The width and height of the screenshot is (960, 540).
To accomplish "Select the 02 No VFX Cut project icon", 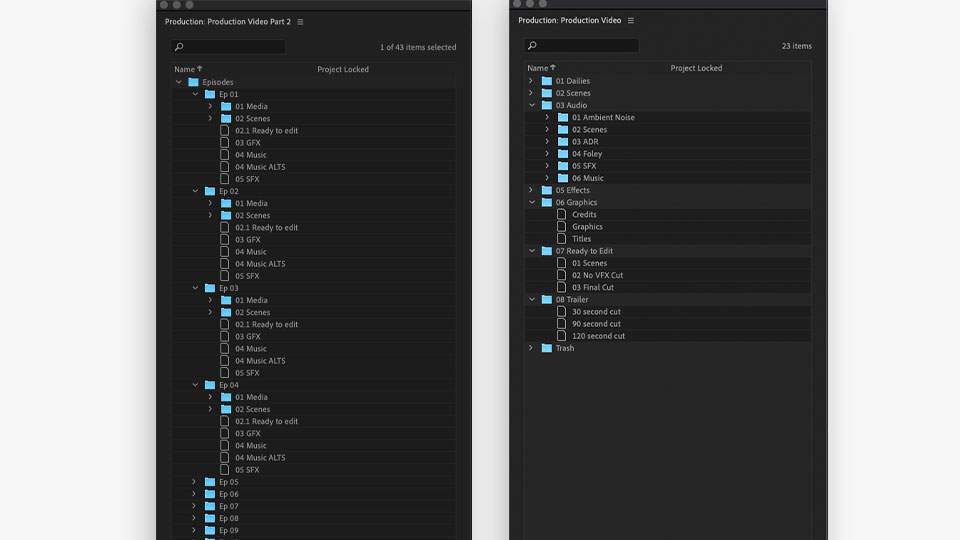I will pos(561,275).
